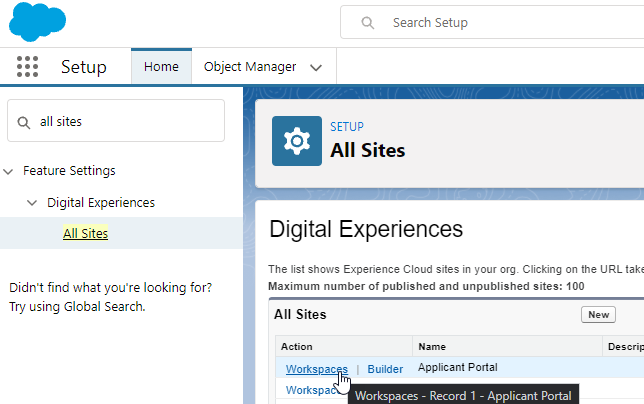Click the Salesforce cloud logo
Image resolution: width=644 pixels, height=404 pixels.
click(37, 21)
